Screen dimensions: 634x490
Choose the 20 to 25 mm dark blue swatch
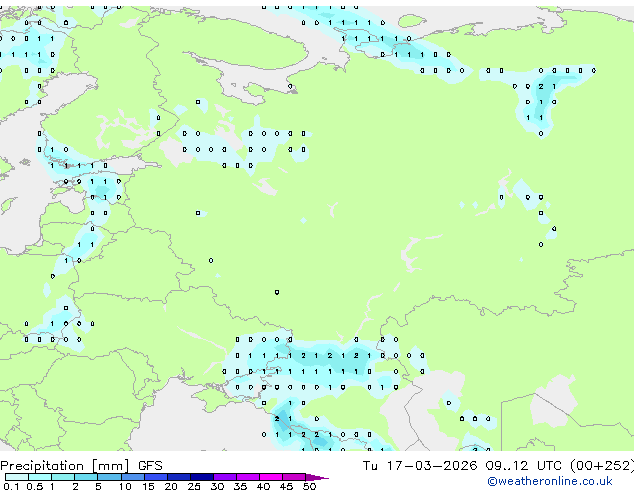[179, 477]
